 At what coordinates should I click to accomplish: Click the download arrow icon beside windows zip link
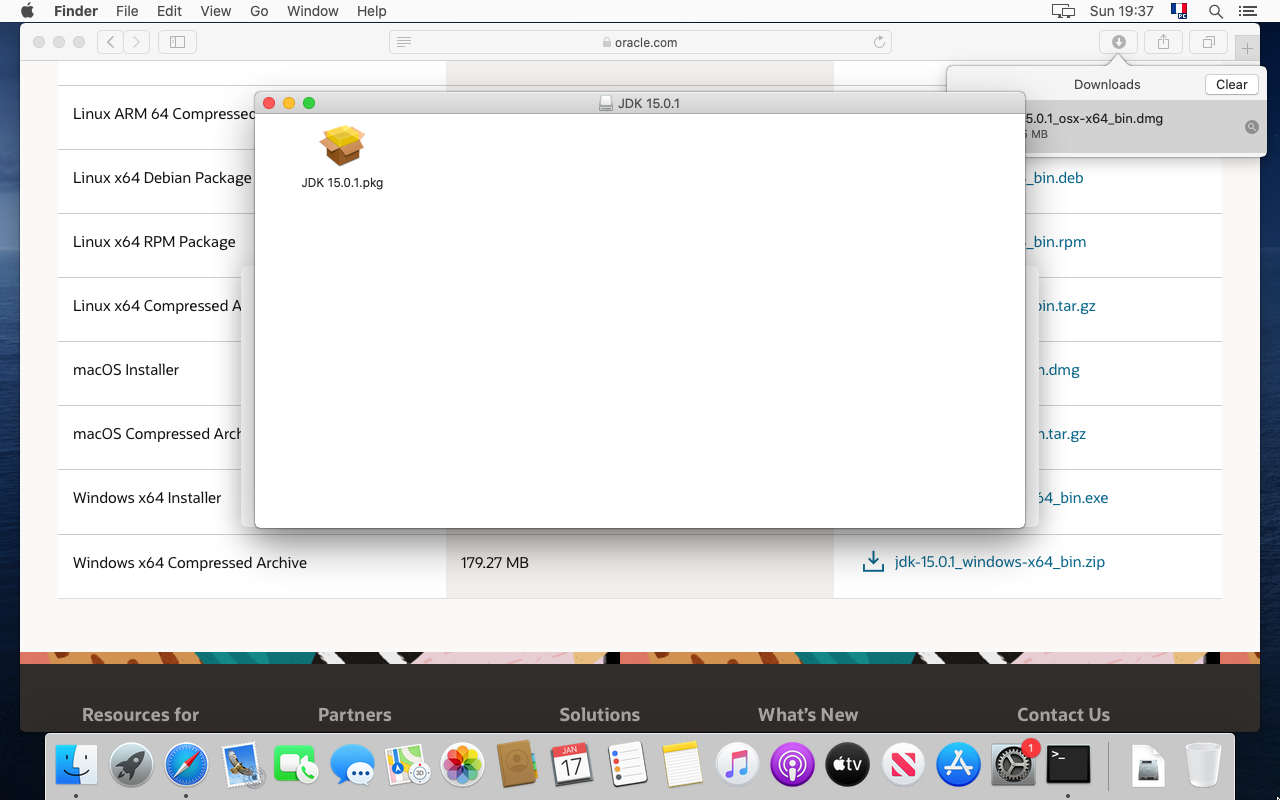[x=873, y=562]
